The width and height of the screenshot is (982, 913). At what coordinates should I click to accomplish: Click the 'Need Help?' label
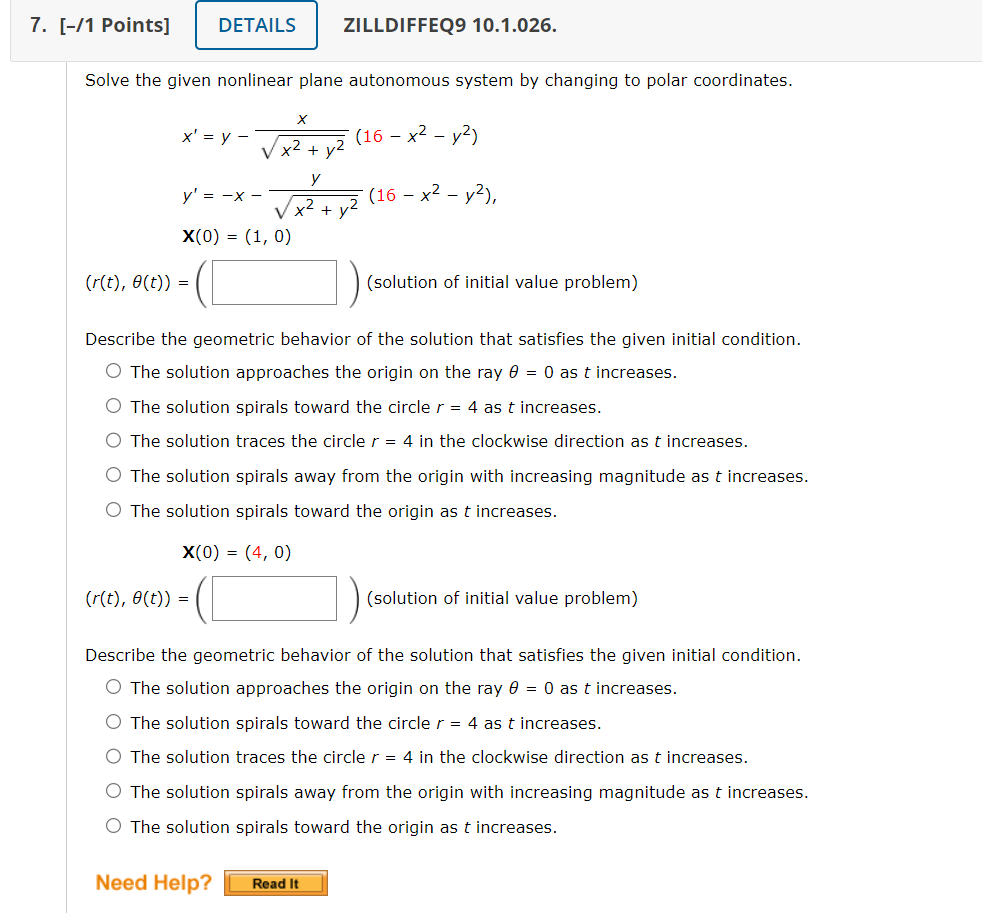pyautogui.click(x=153, y=882)
